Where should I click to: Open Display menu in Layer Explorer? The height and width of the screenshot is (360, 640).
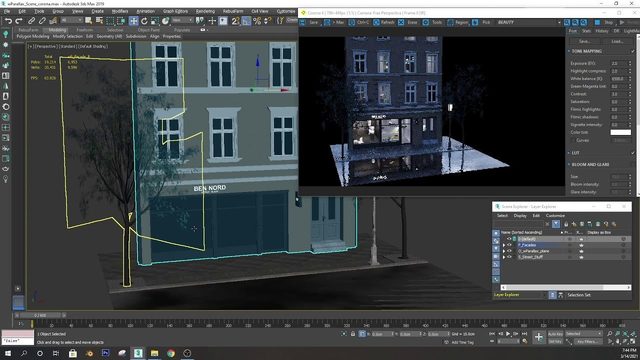[x=520, y=216]
